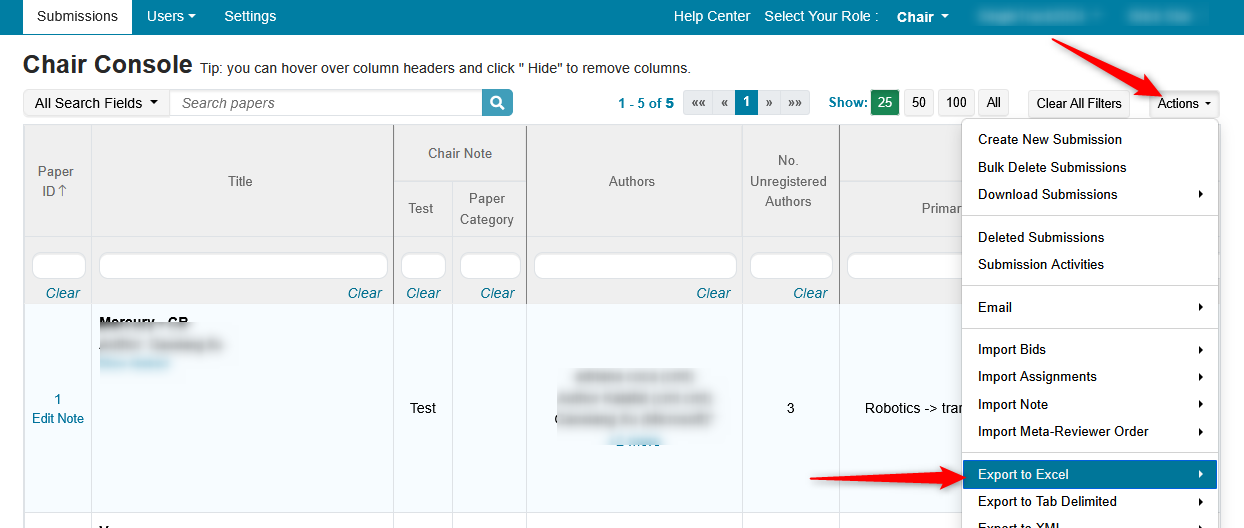
Task: Select Export to Excel menu item
Action: [1023, 474]
